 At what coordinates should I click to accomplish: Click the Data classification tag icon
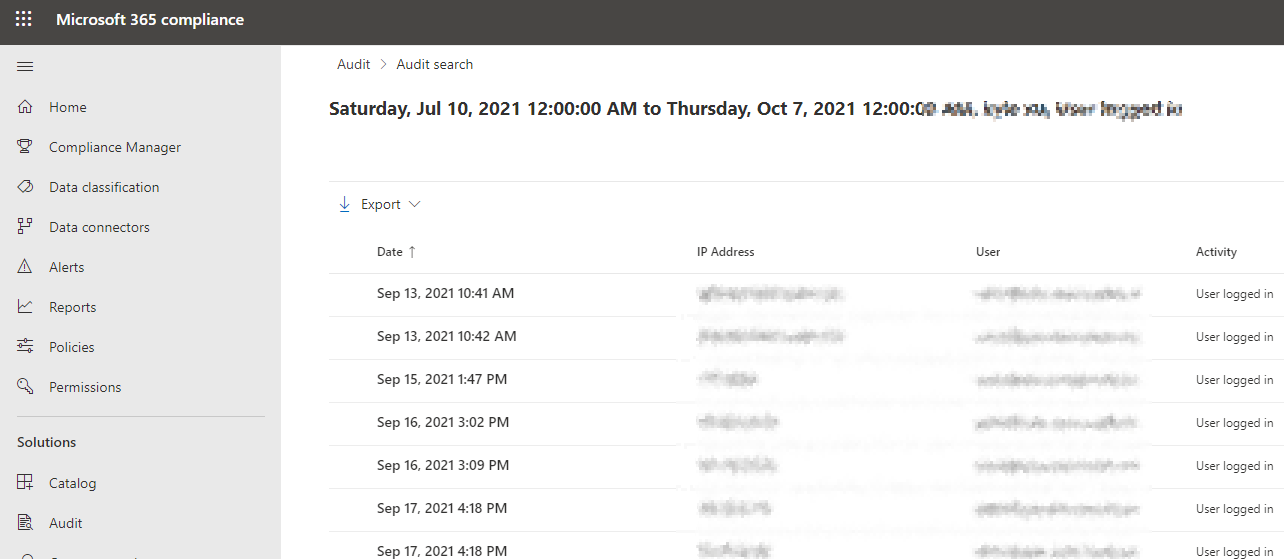point(25,187)
